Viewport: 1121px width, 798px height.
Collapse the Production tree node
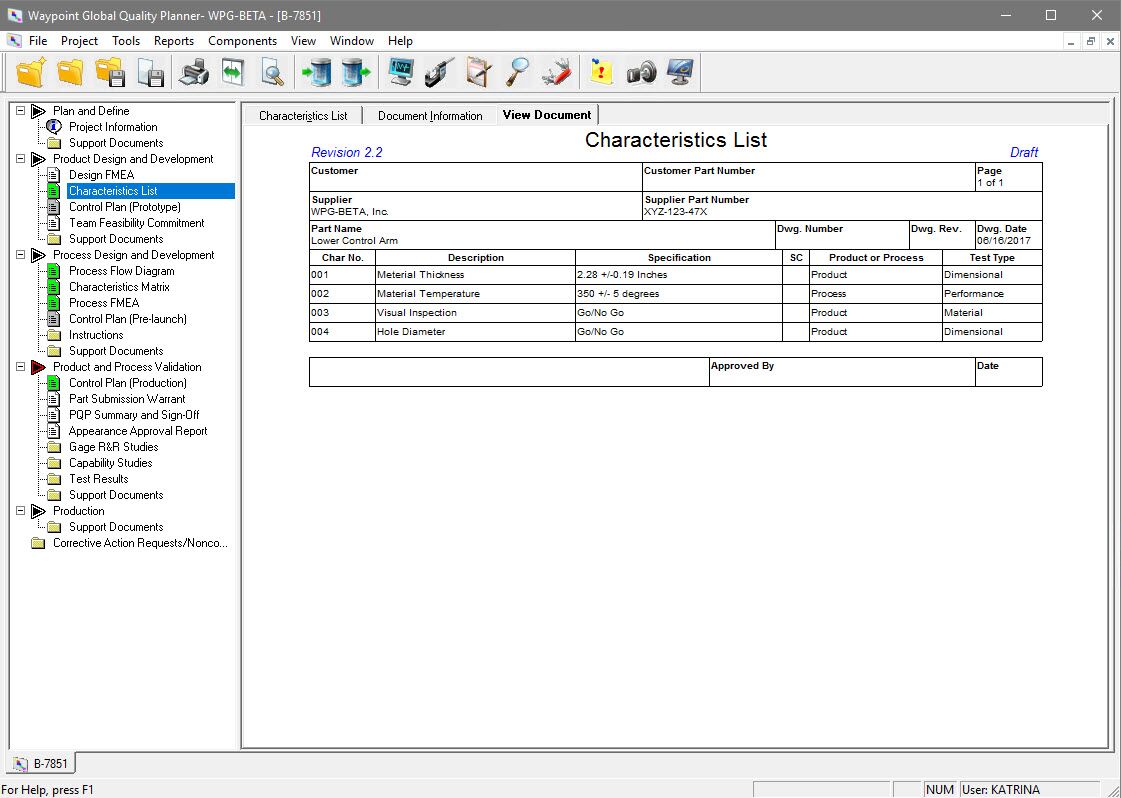tap(20, 511)
